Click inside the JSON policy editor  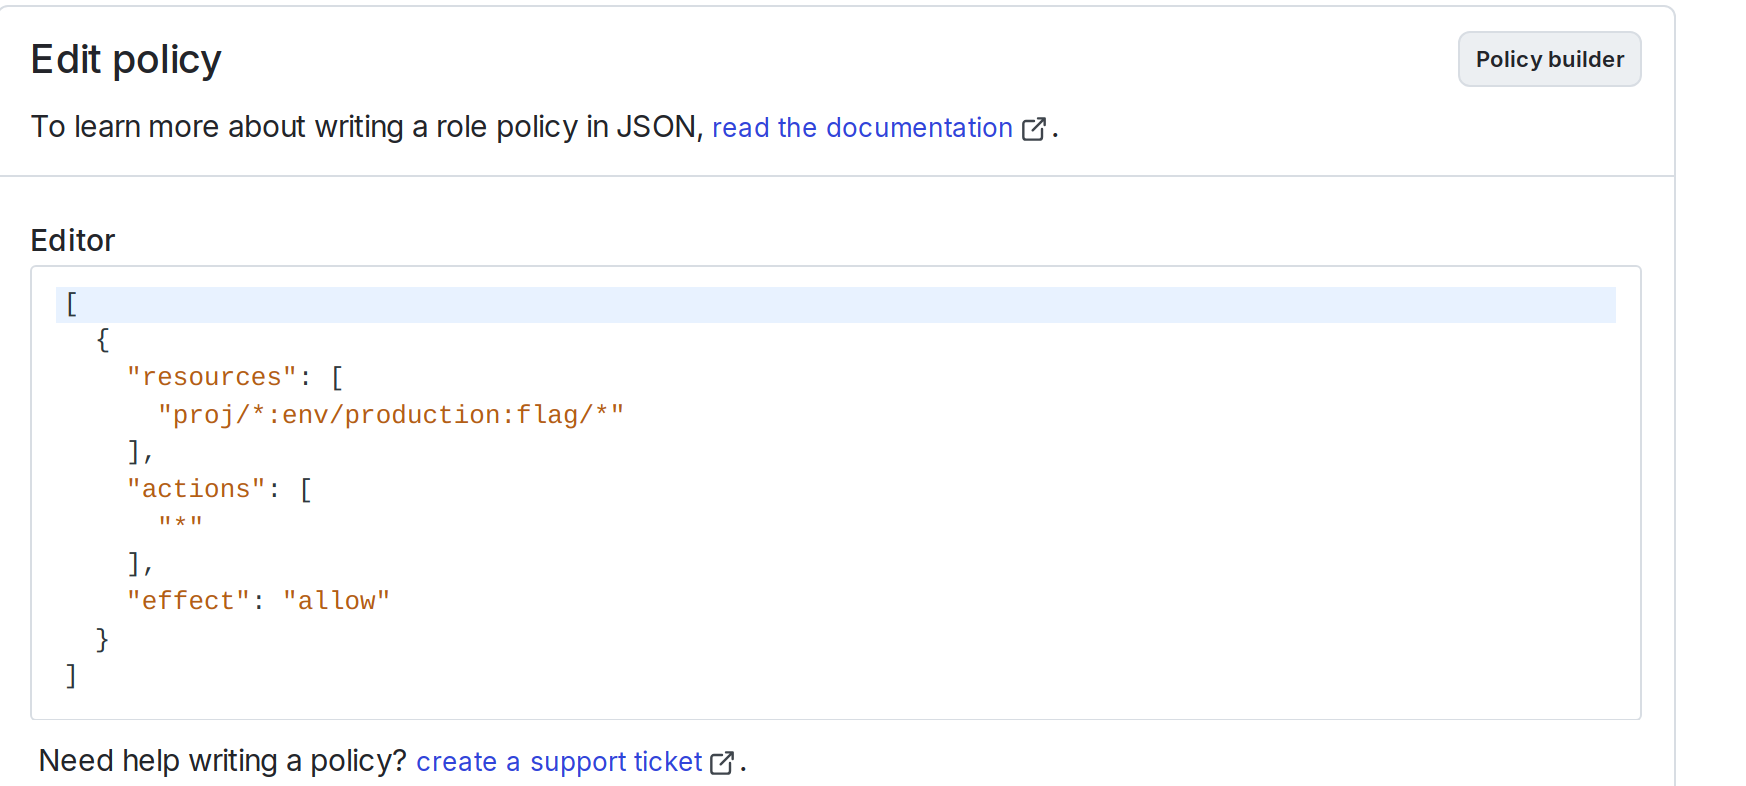700,490
